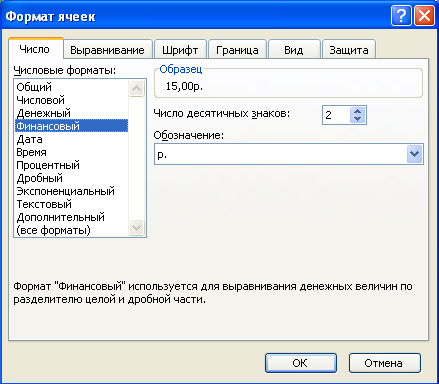Viewport: 439px width, 384px height.
Task: Select Дробный number format
Action: tap(71, 178)
